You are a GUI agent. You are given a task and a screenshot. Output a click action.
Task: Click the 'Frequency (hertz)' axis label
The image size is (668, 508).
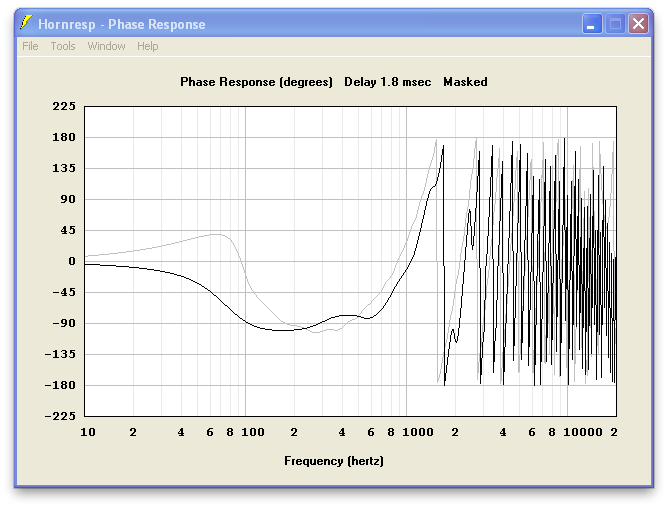pyautogui.click(x=334, y=461)
